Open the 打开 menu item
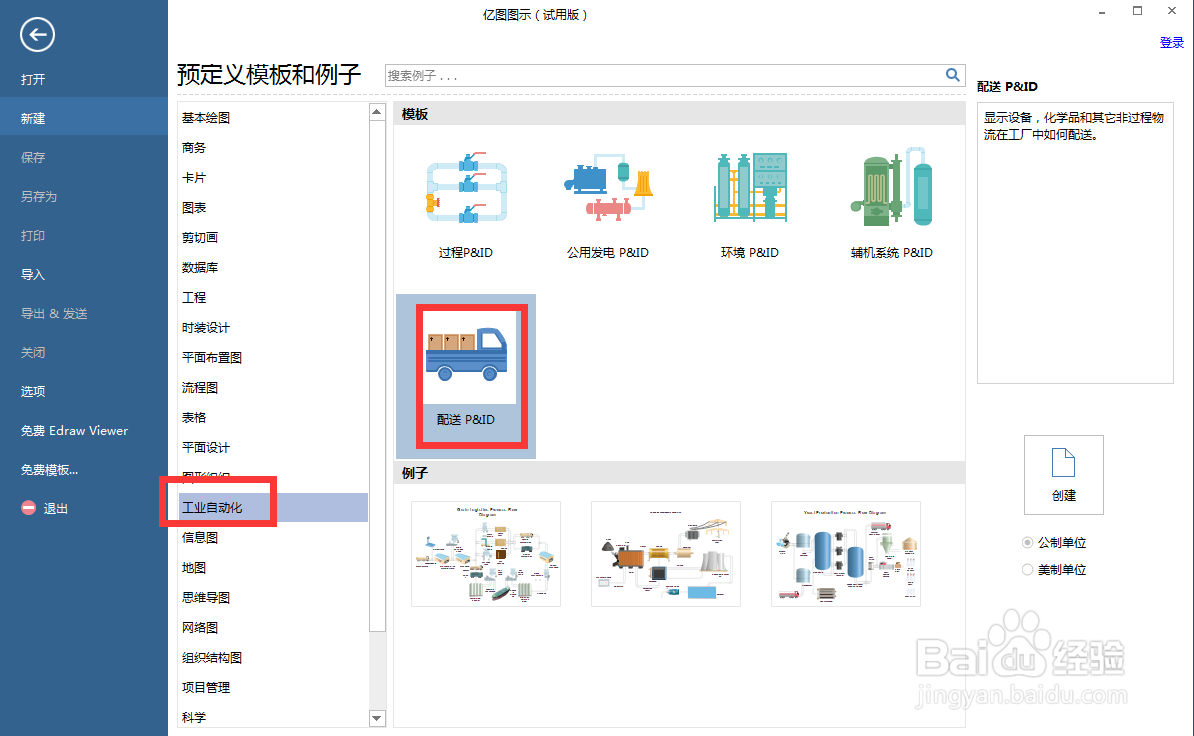This screenshot has width=1194, height=736. [x=33, y=79]
